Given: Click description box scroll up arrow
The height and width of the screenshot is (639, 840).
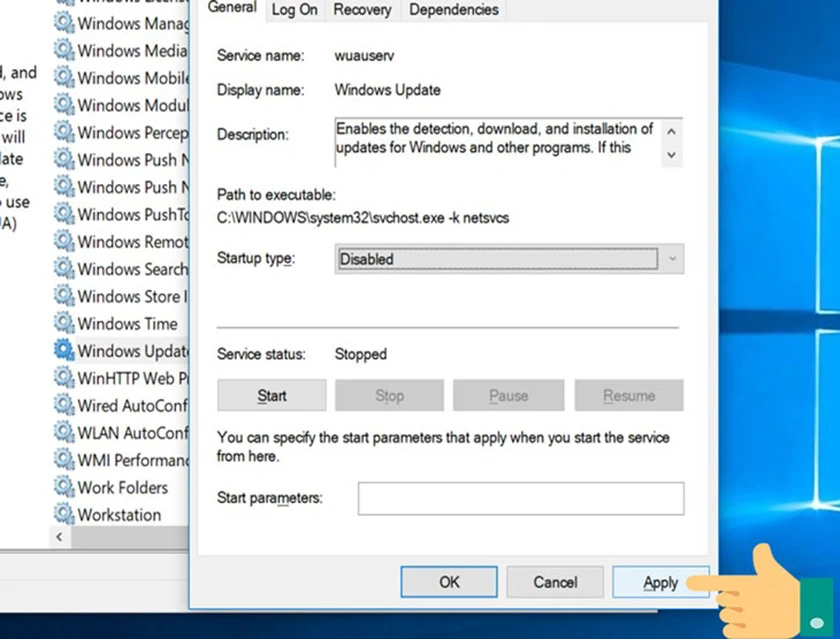Looking at the screenshot, I should pyautogui.click(x=672, y=131).
